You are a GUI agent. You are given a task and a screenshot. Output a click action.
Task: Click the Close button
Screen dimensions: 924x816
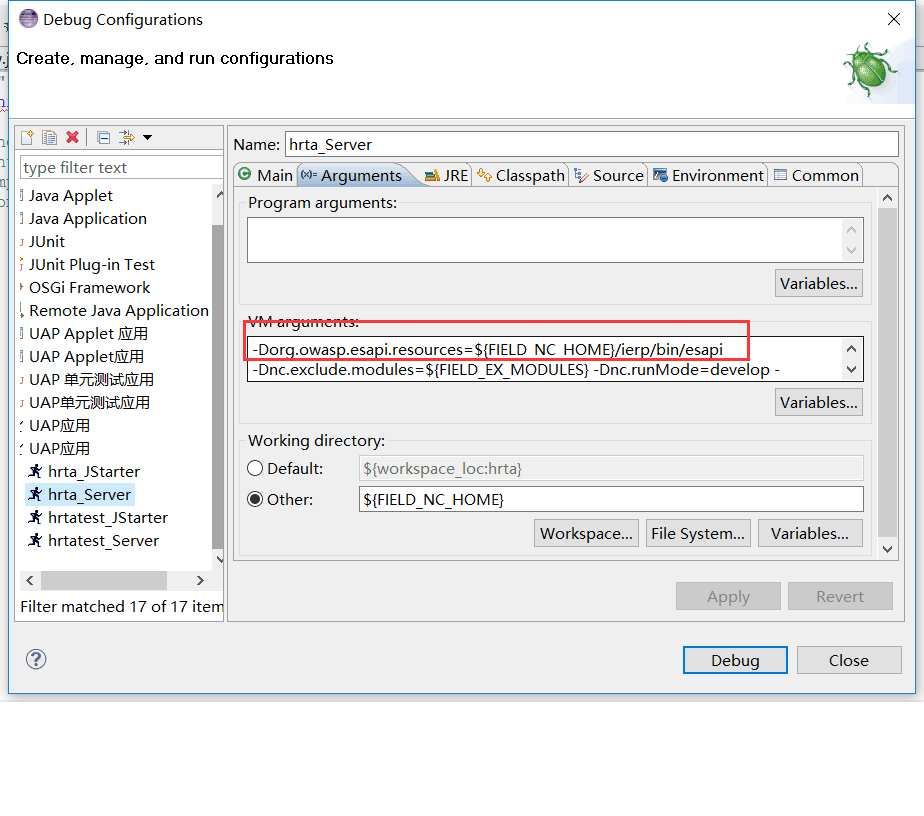tap(849, 660)
